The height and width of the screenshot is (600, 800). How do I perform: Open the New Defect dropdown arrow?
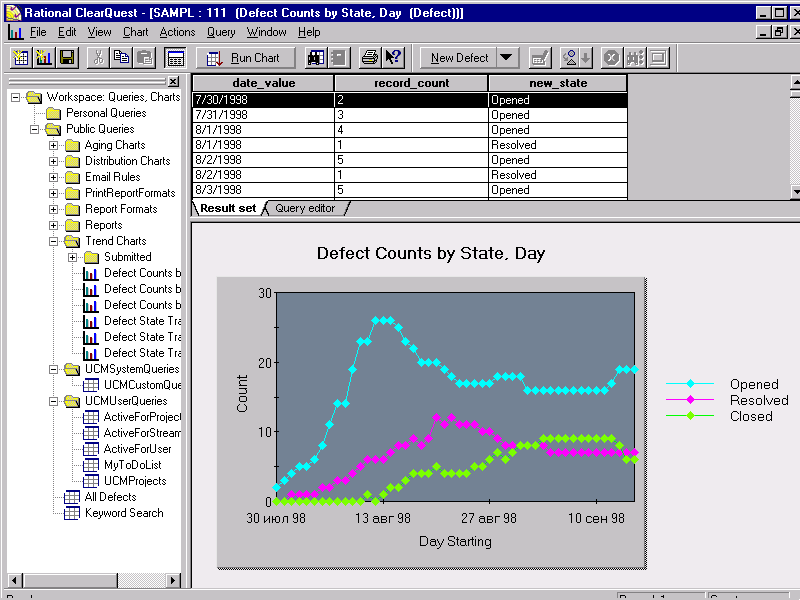[x=506, y=58]
